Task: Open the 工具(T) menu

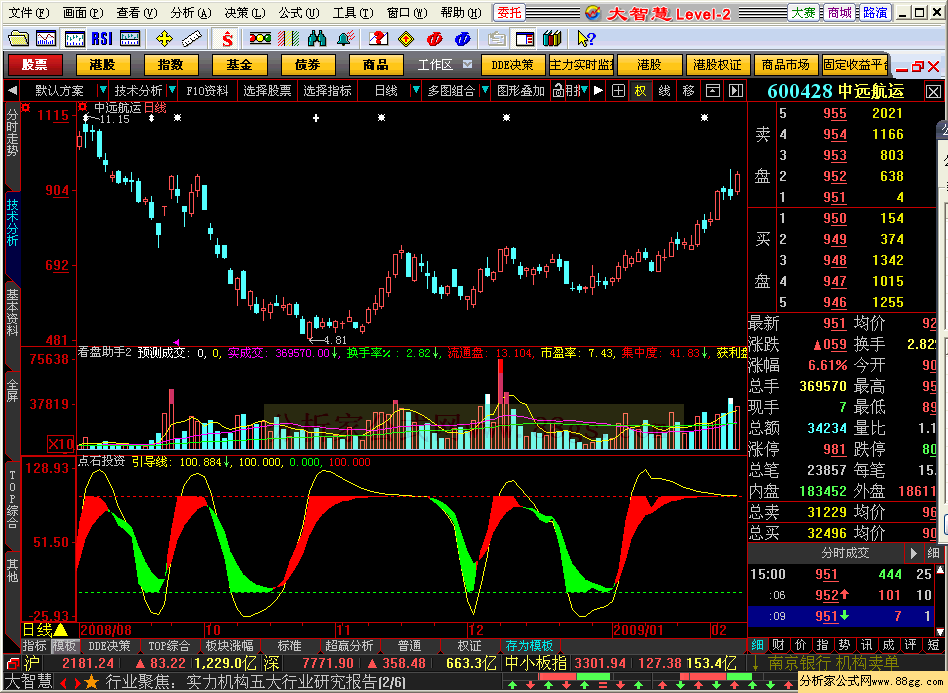Action: pyautogui.click(x=352, y=13)
